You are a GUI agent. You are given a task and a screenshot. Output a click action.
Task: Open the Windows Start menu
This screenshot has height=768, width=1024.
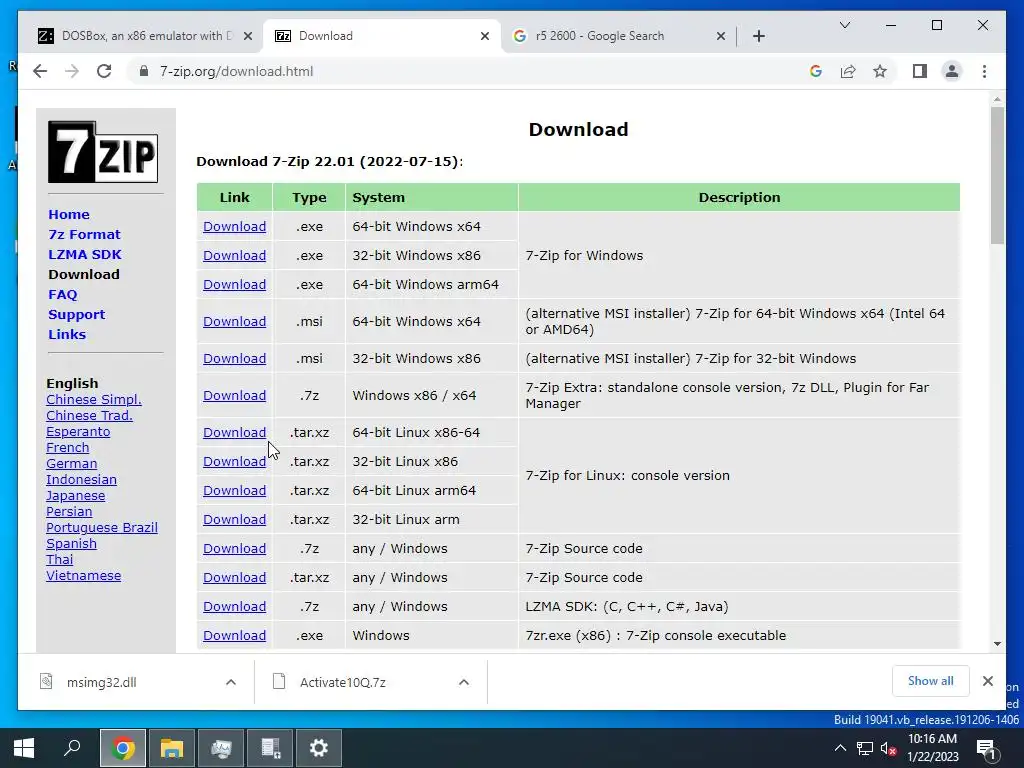coord(24,748)
